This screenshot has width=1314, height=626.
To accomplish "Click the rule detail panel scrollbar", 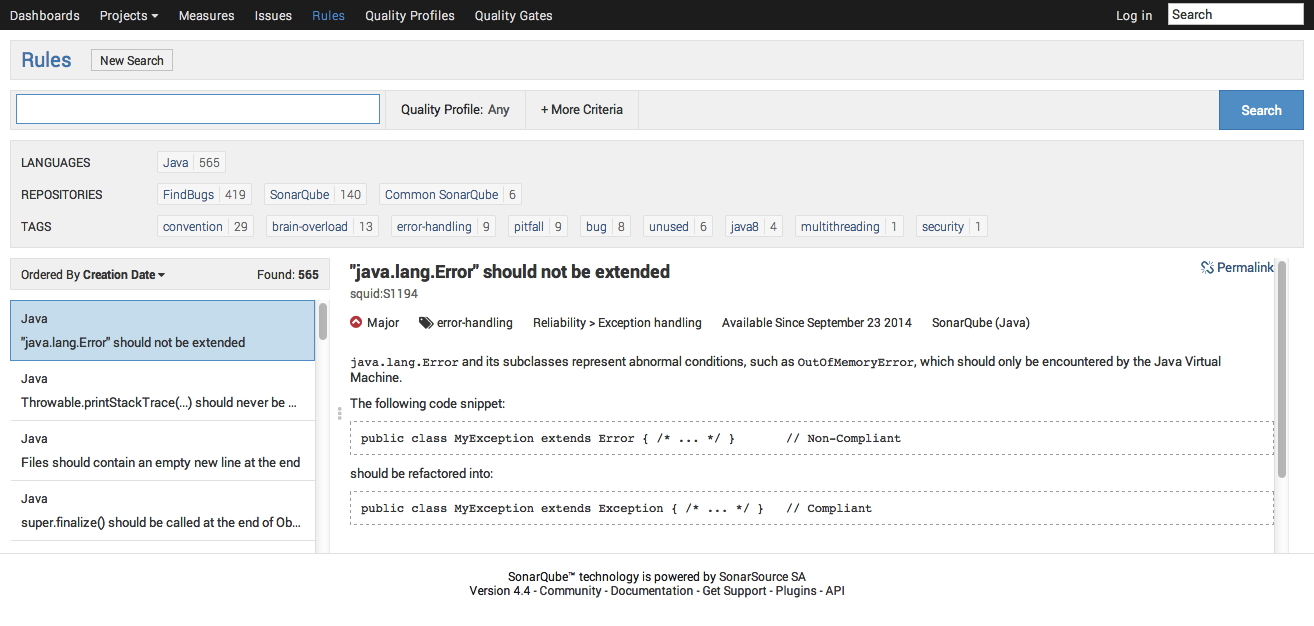I will (1282, 370).
